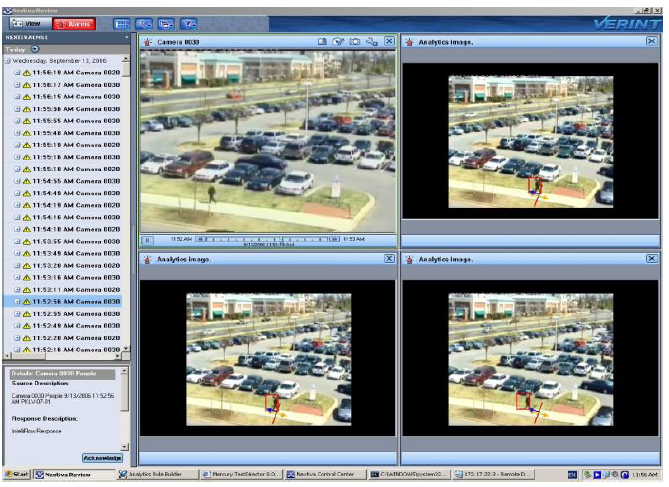Select alarm 11:54:19 AM Camera 0020
The width and height of the screenshot is (669, 487).
point(76,205)
